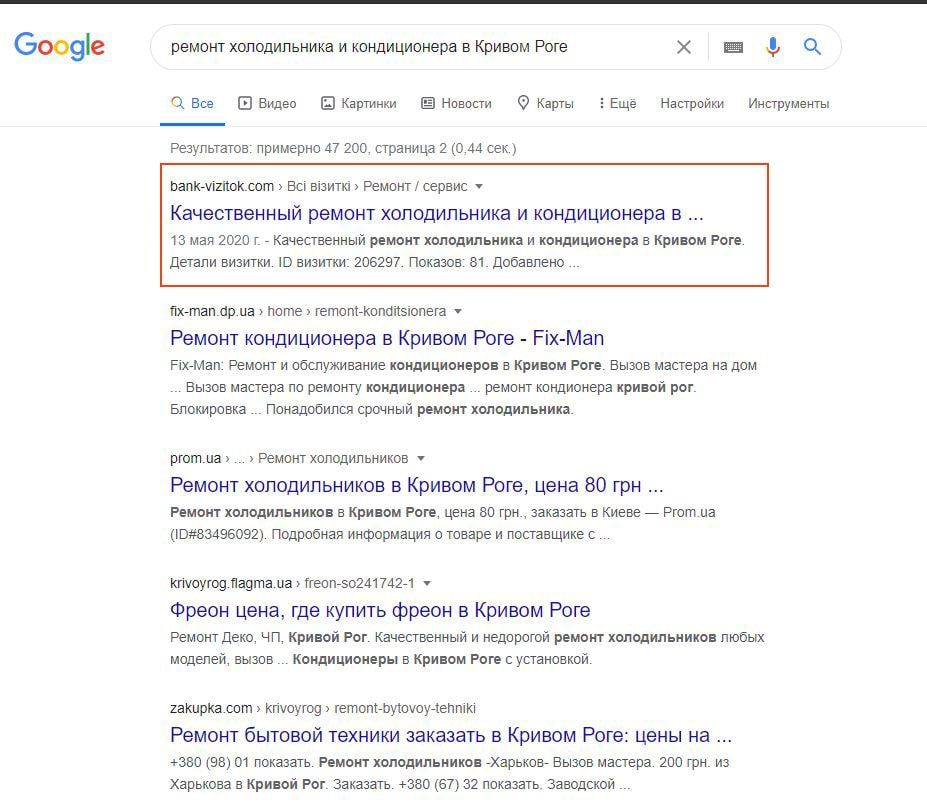Switch to the Картинки tab
927x809 pixels.
(x=358, y=103)
